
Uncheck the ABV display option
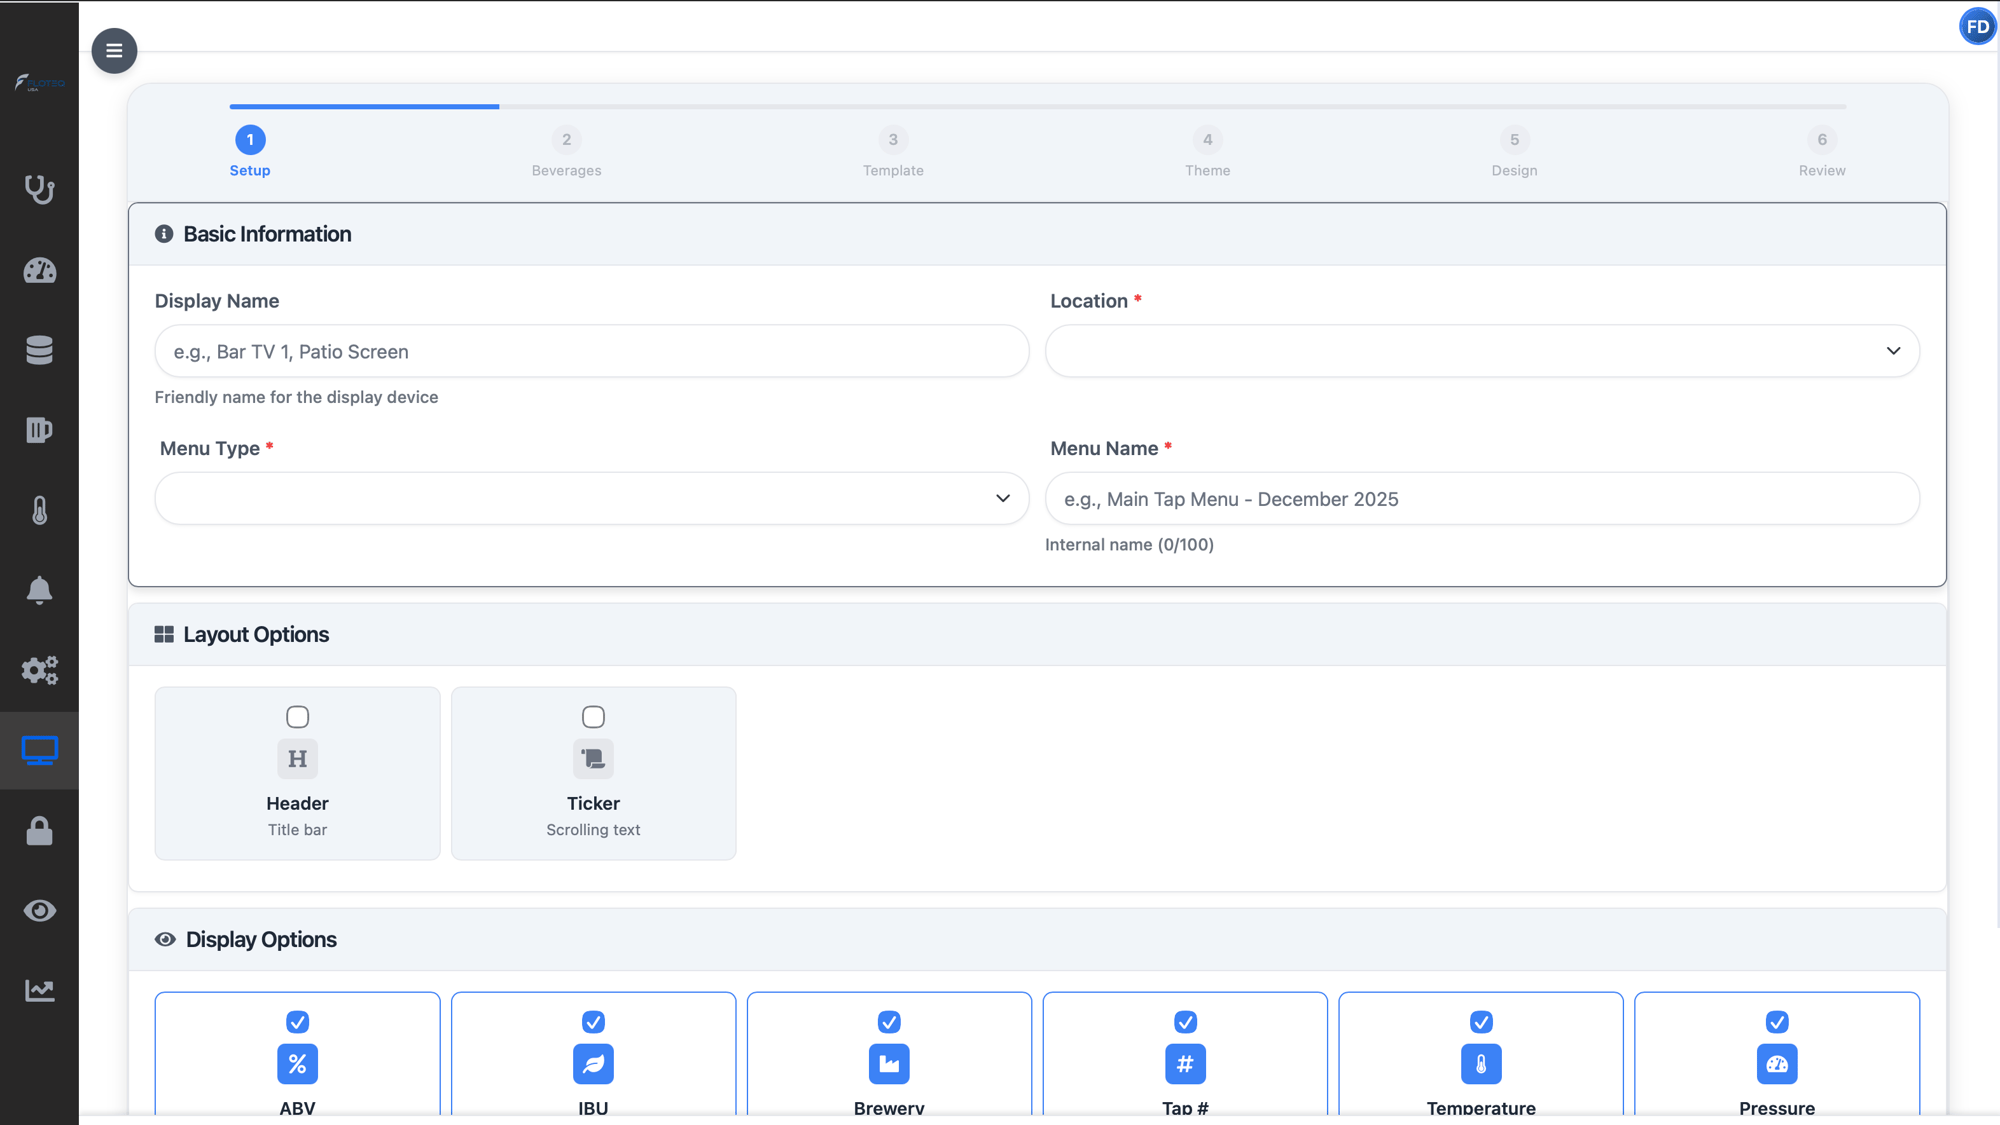(297, 1022)
